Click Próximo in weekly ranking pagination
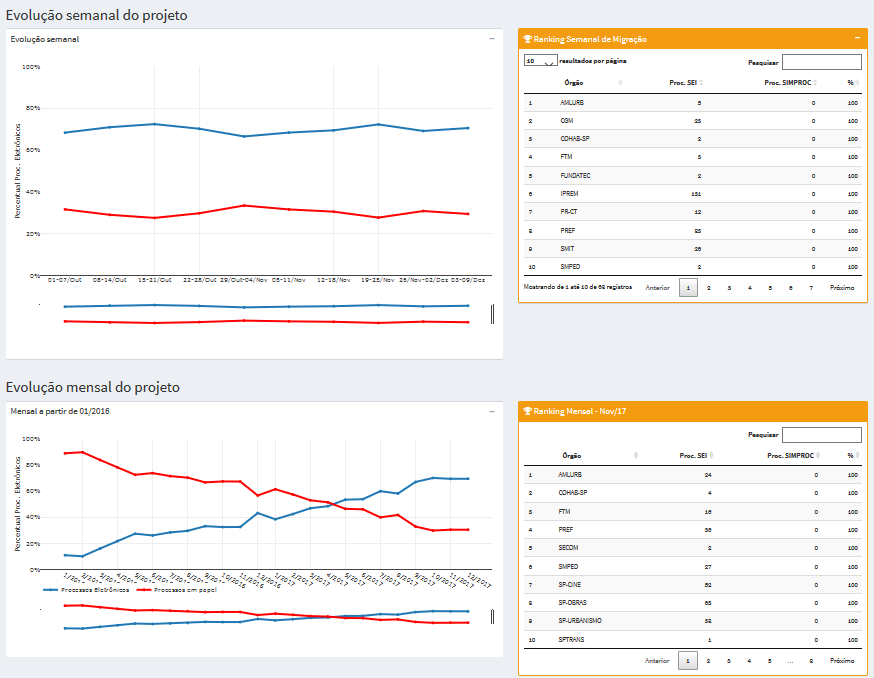The image size is (874, 678). 842,288
